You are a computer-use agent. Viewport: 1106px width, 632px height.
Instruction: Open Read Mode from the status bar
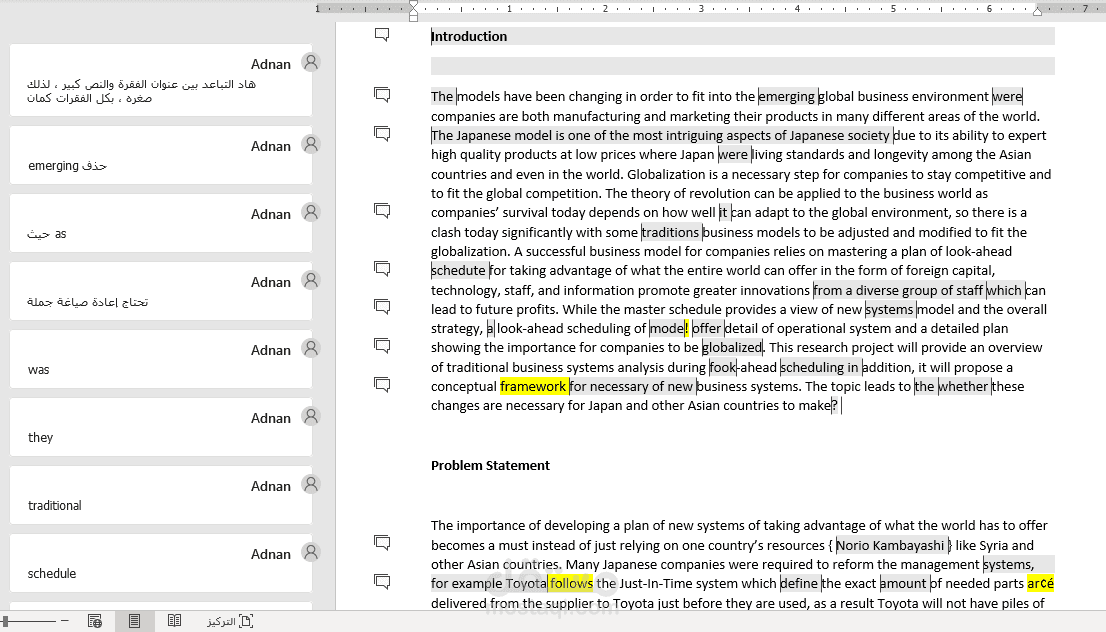coord(174,620)
